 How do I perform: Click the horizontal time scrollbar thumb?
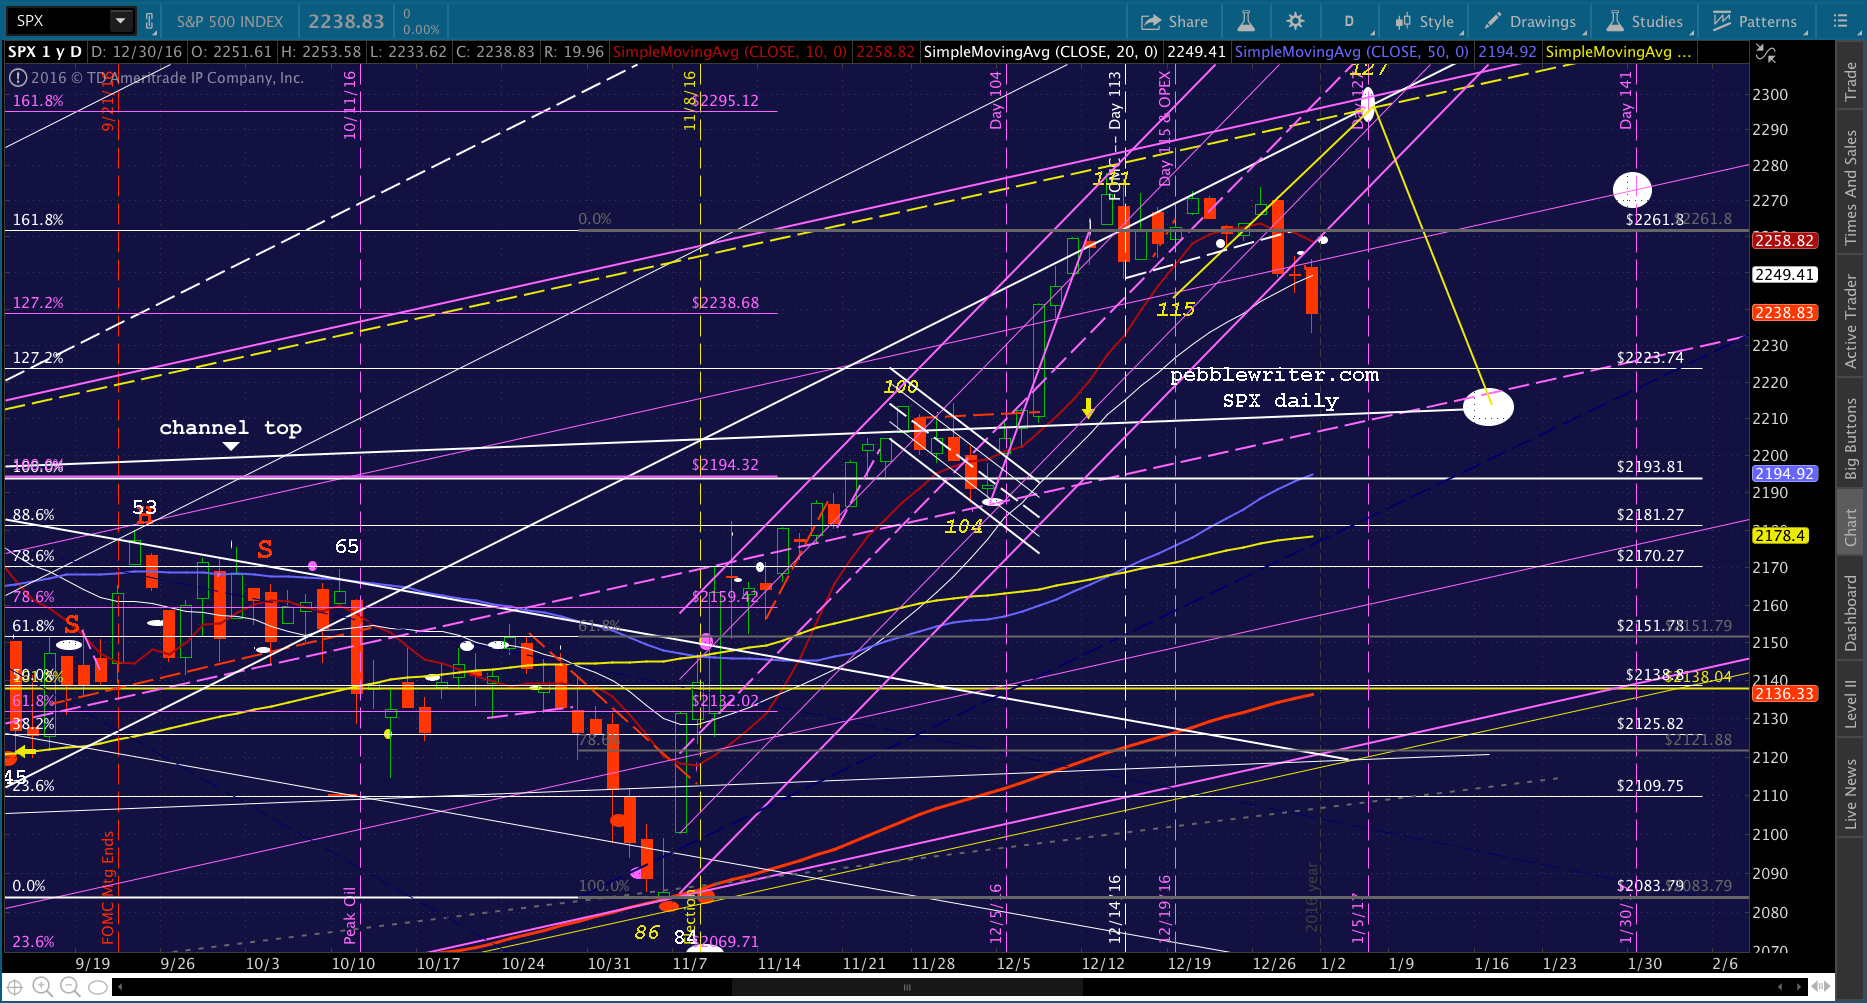click(x=907, y=987)
